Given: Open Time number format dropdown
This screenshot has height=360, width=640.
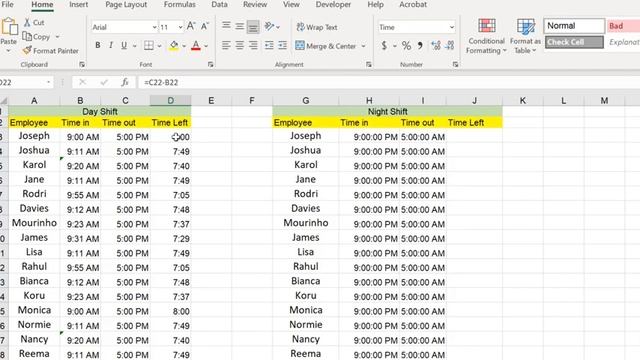Looking at the screenshot, I should [x=452, y=27].
